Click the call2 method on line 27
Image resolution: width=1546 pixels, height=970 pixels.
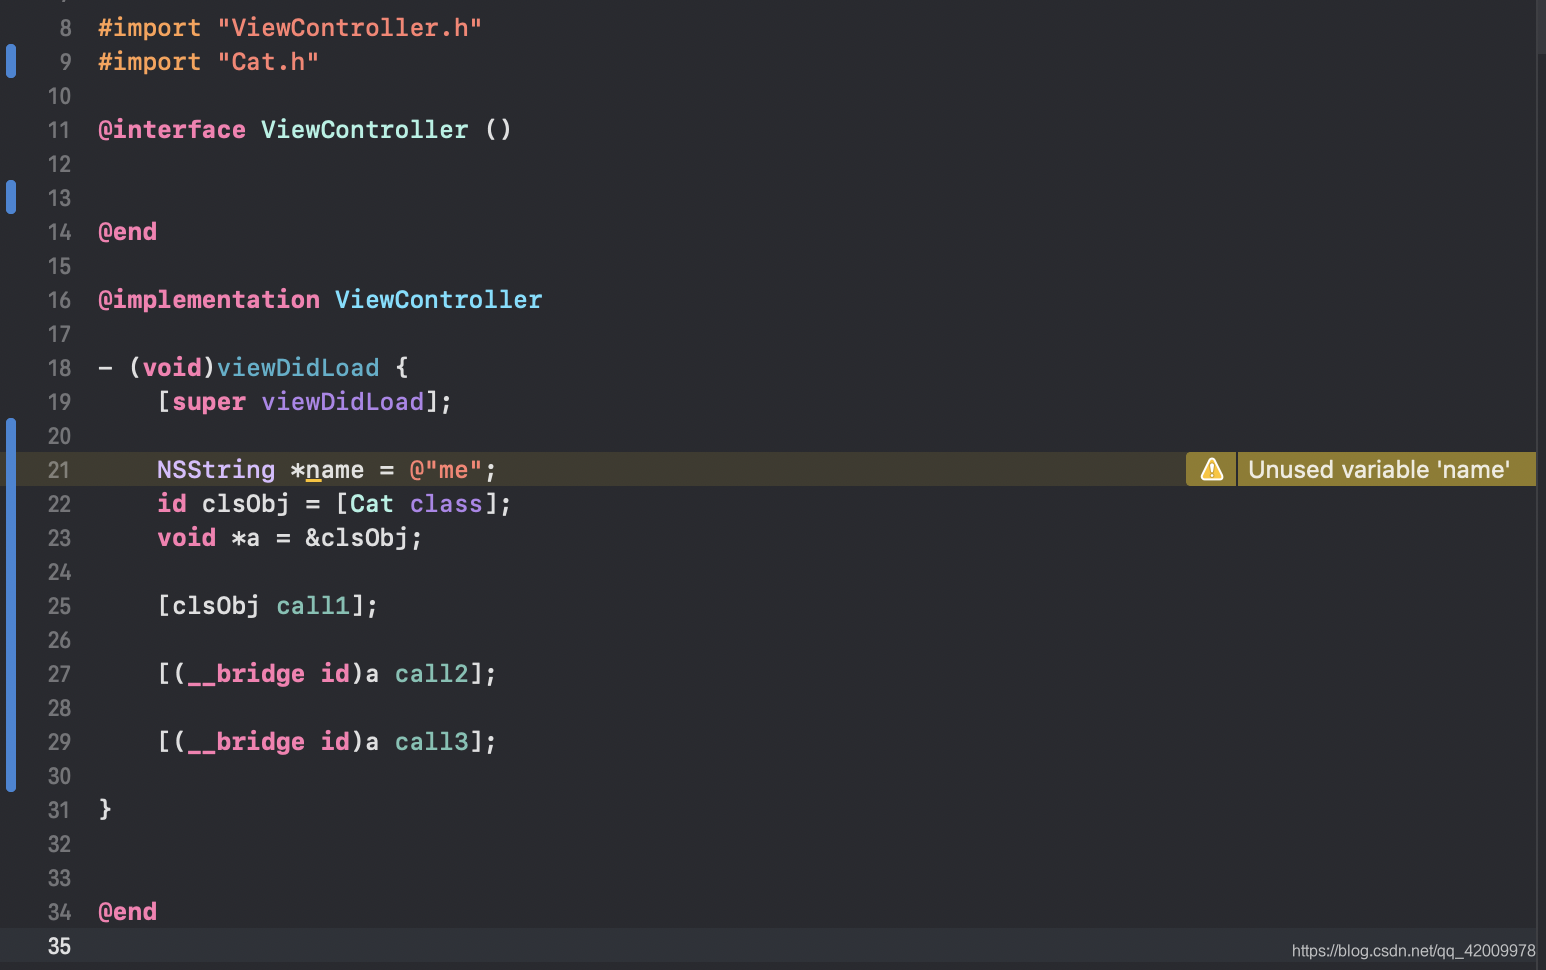[x=431, y=674]
